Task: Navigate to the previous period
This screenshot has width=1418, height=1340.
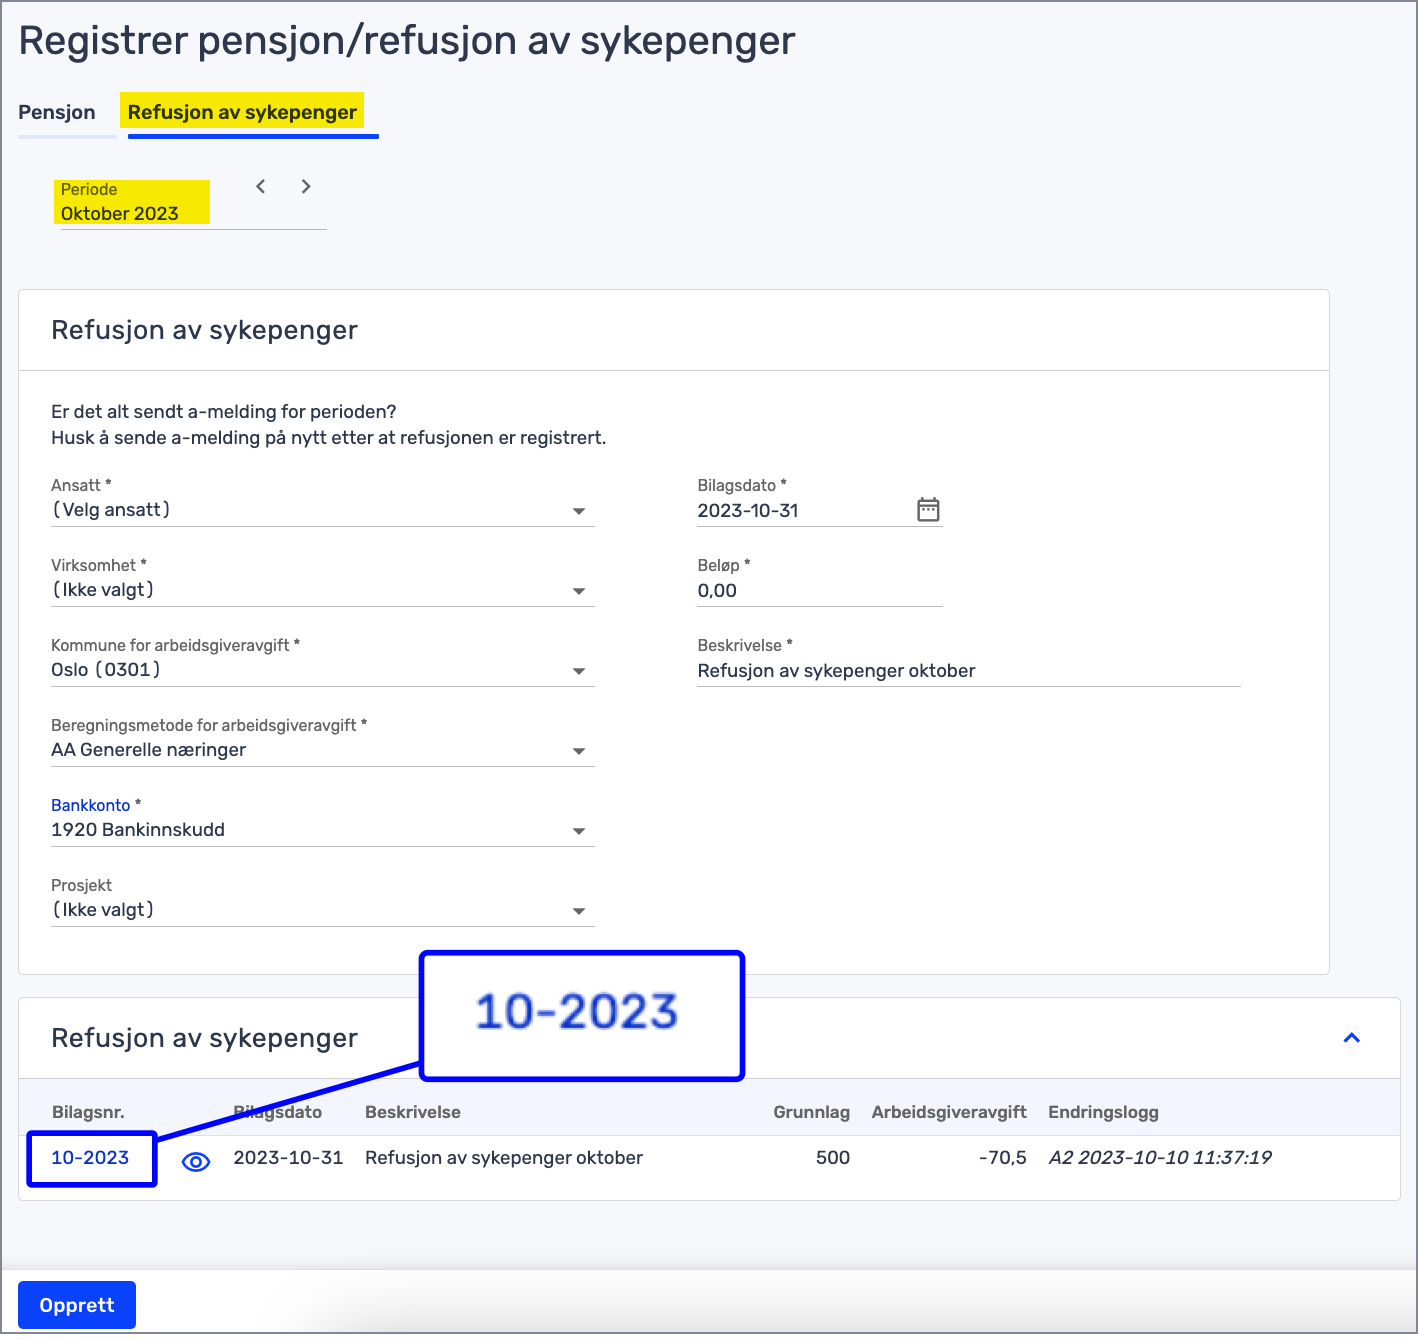Action: pyautogui.click(x=260, y=186)
